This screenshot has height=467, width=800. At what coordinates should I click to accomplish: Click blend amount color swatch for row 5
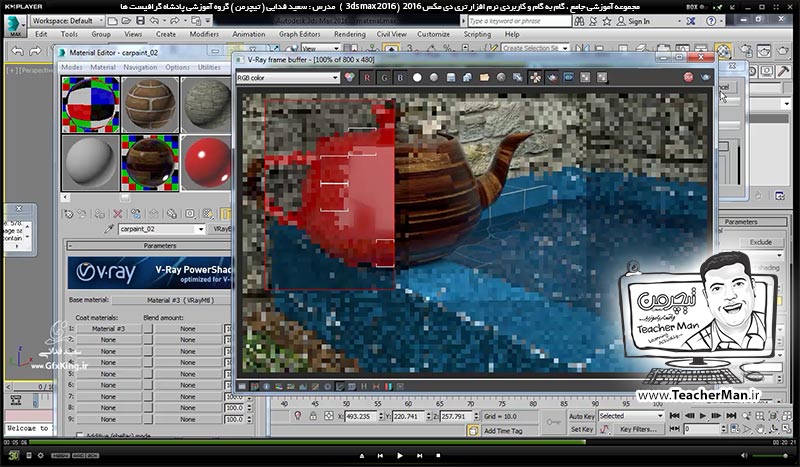[148, 374]
